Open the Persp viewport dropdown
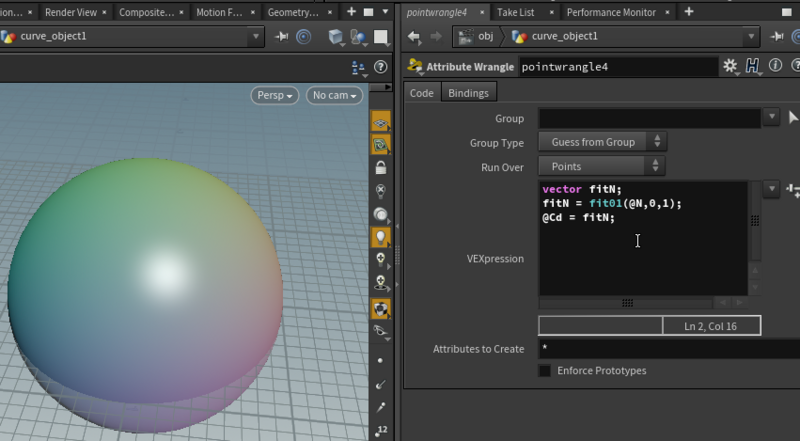The height and width of the screenshot is (441, 800). point(274,95)
